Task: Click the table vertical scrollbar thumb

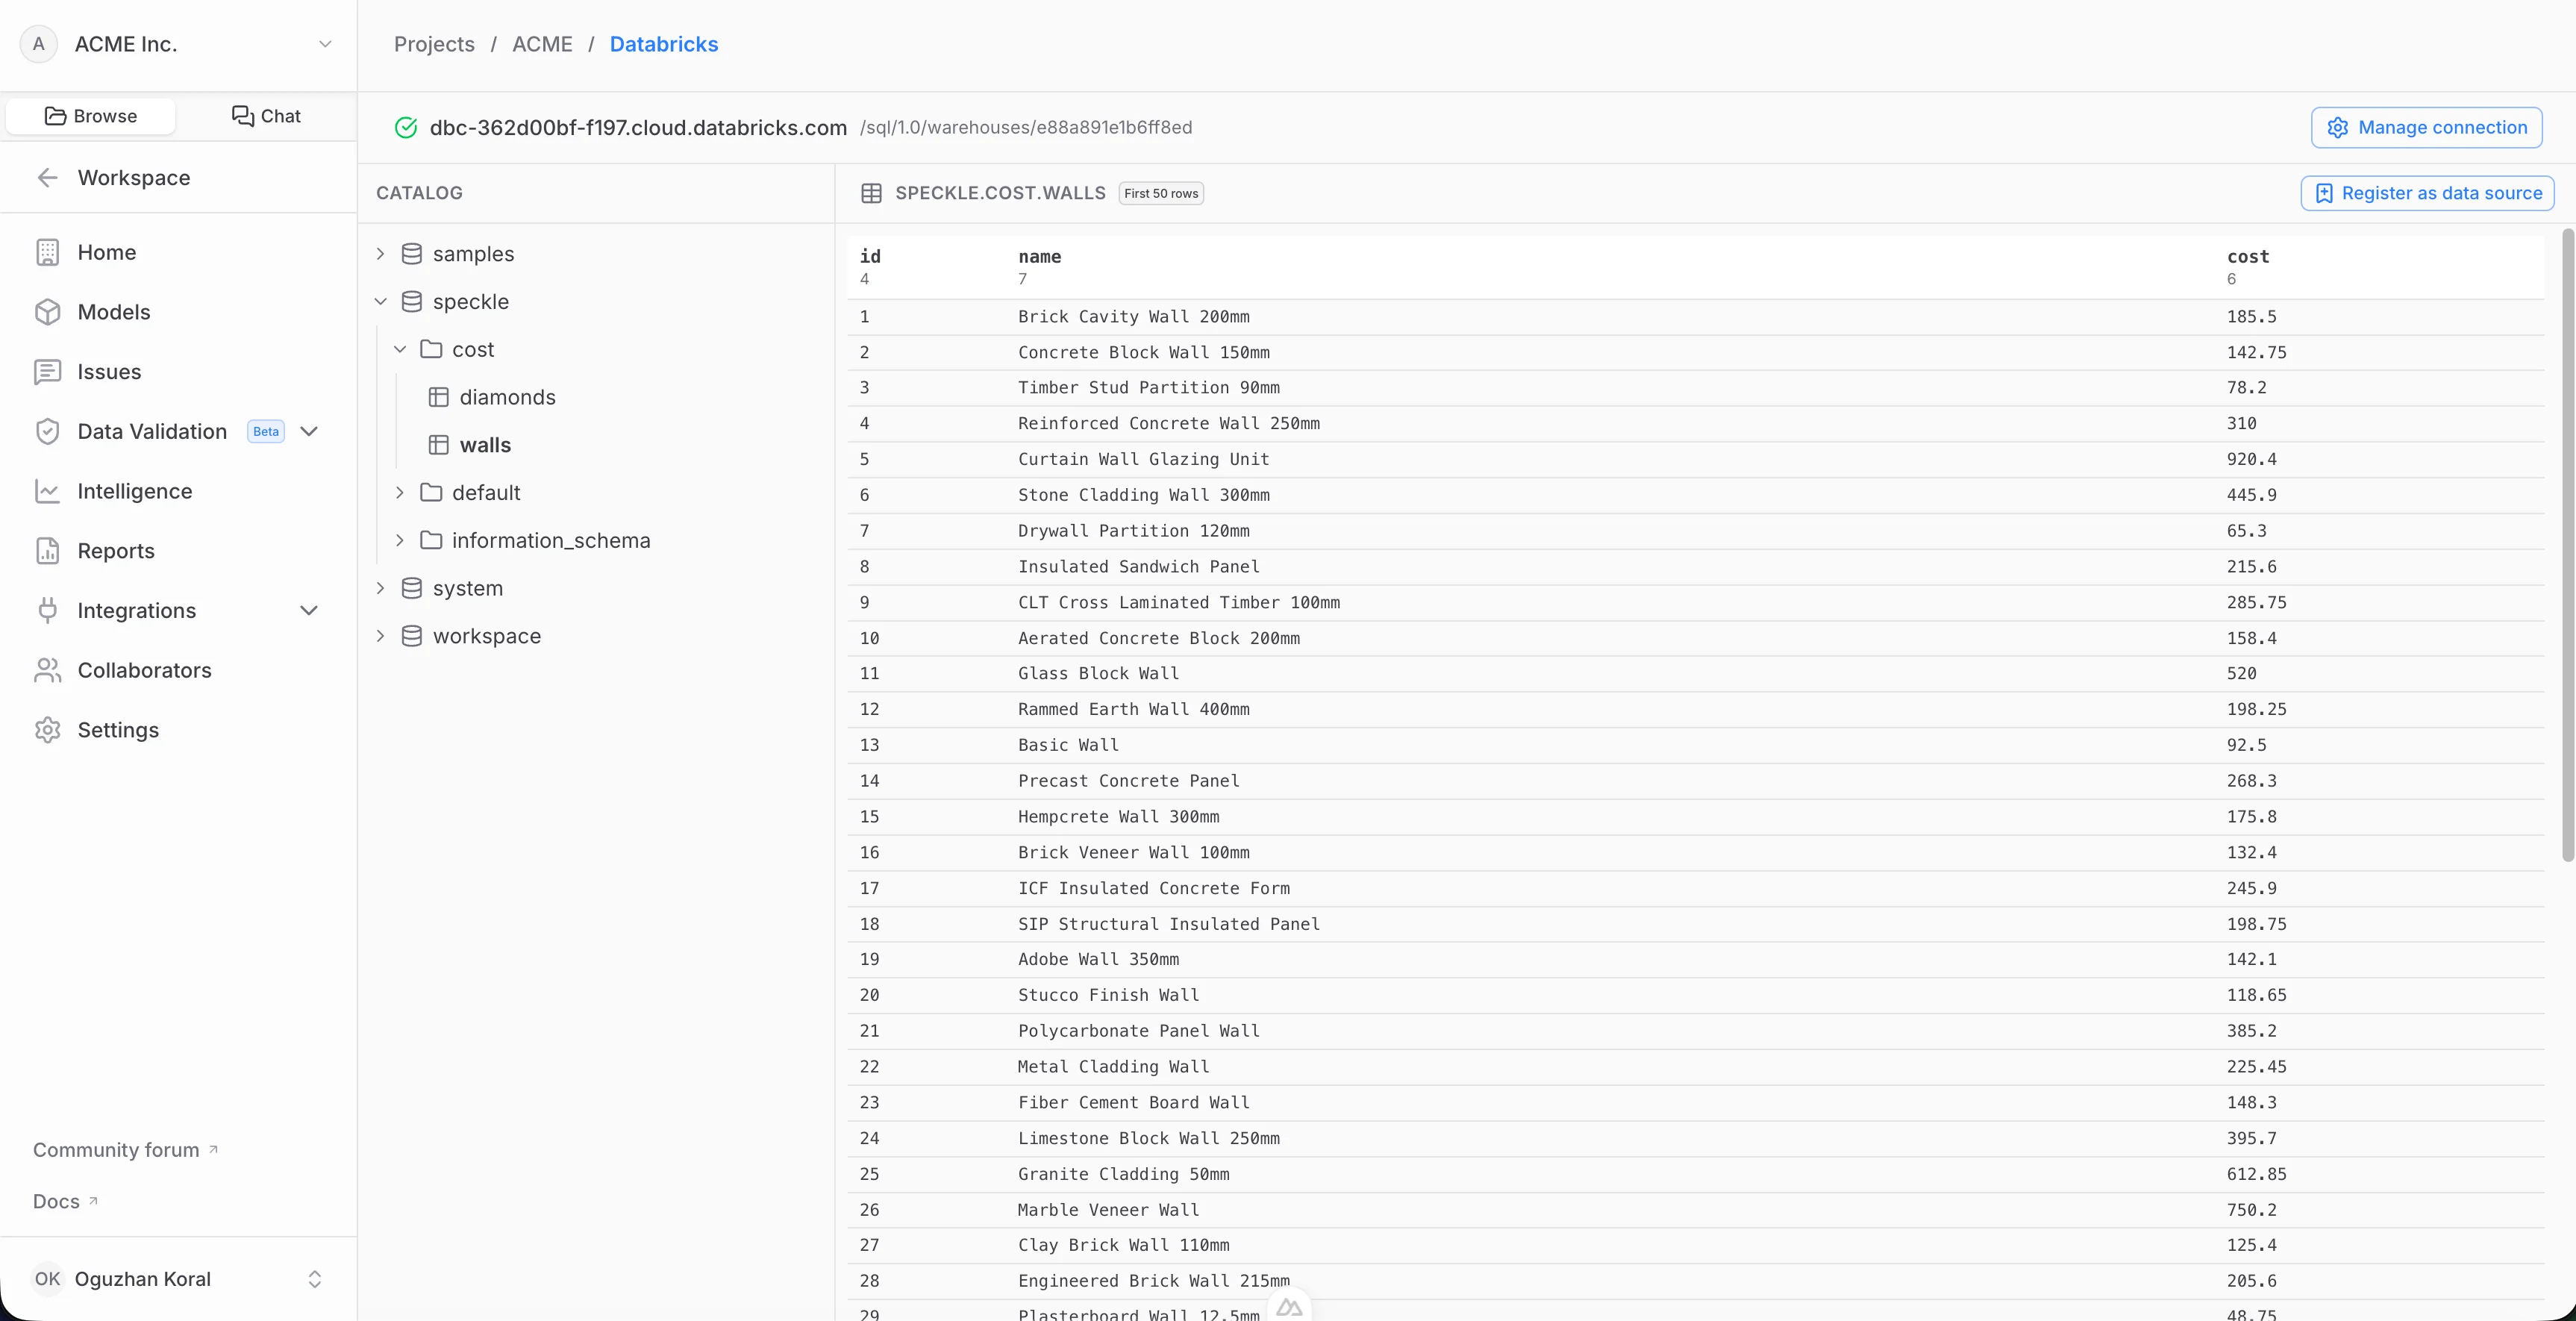Action: click(2568, 545)
